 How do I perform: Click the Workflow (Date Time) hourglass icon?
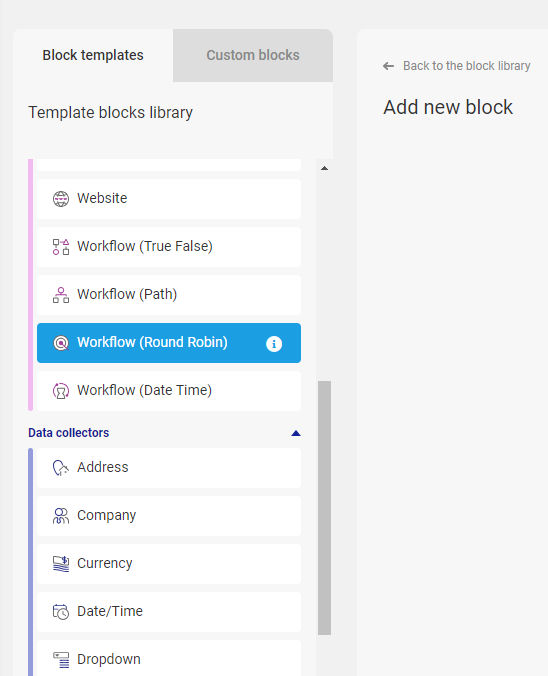click(61, 391)
